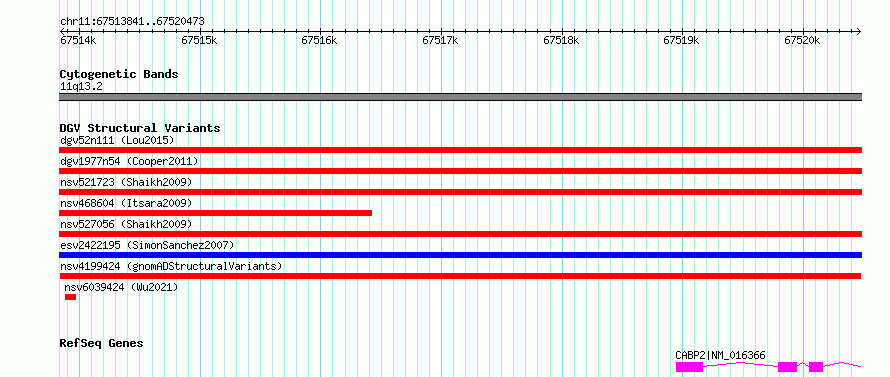Select the red bar under nsv4199424

460,276
